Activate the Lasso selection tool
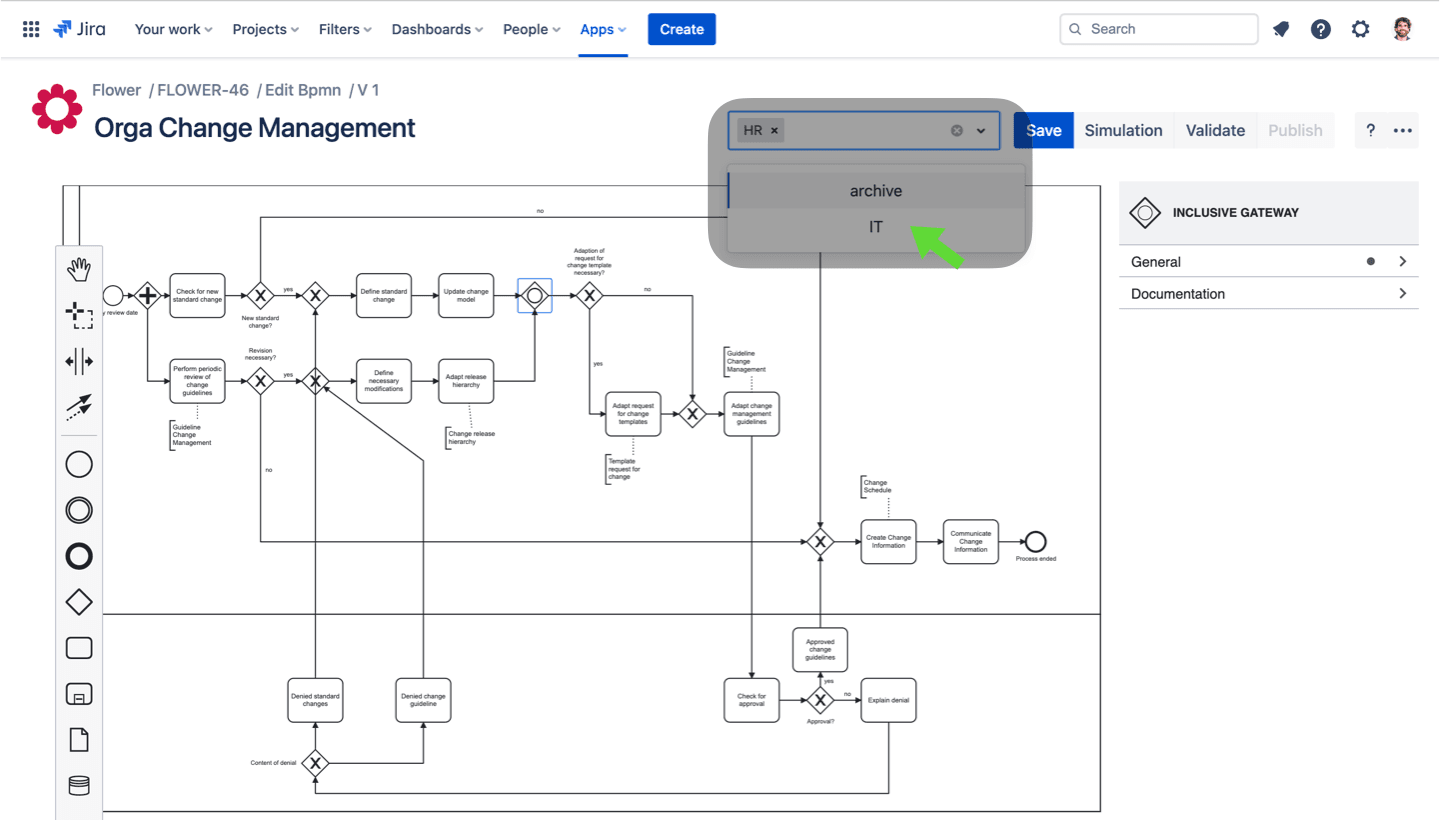 tap(79, 316)
